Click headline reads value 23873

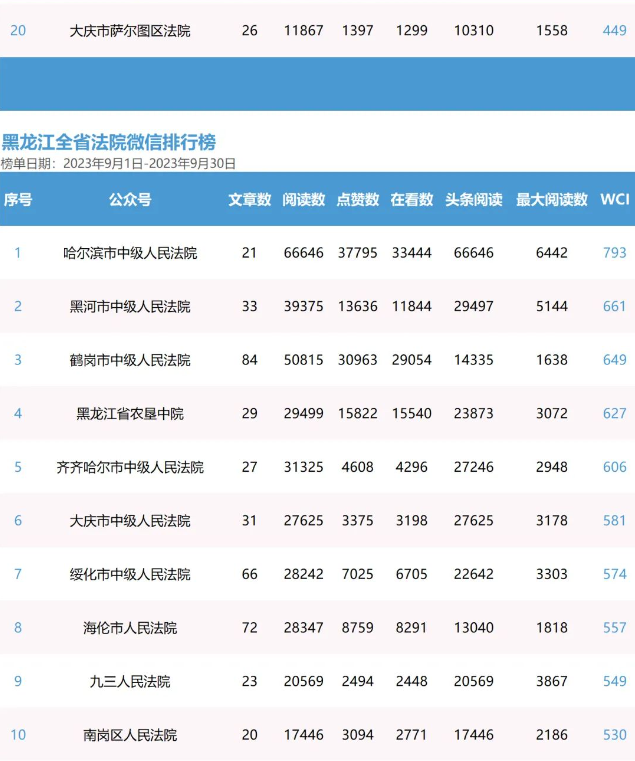pos(473,414)
